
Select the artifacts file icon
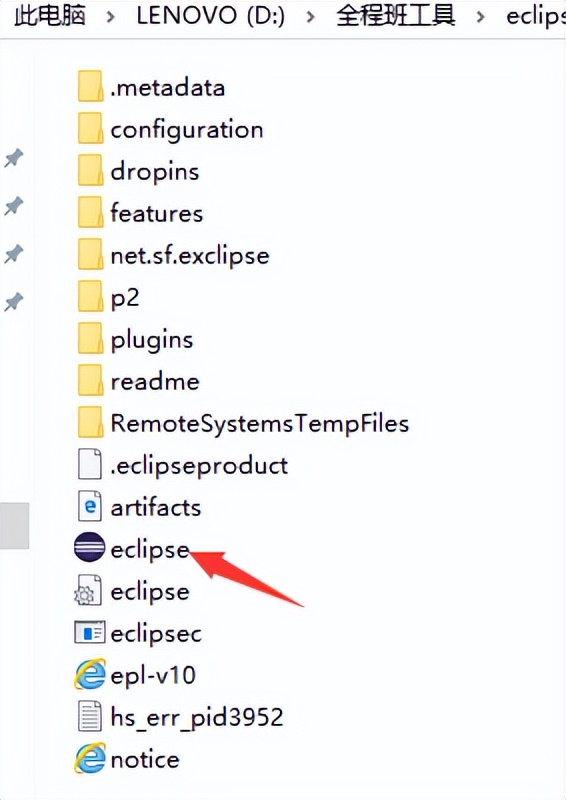pos(89,507)
